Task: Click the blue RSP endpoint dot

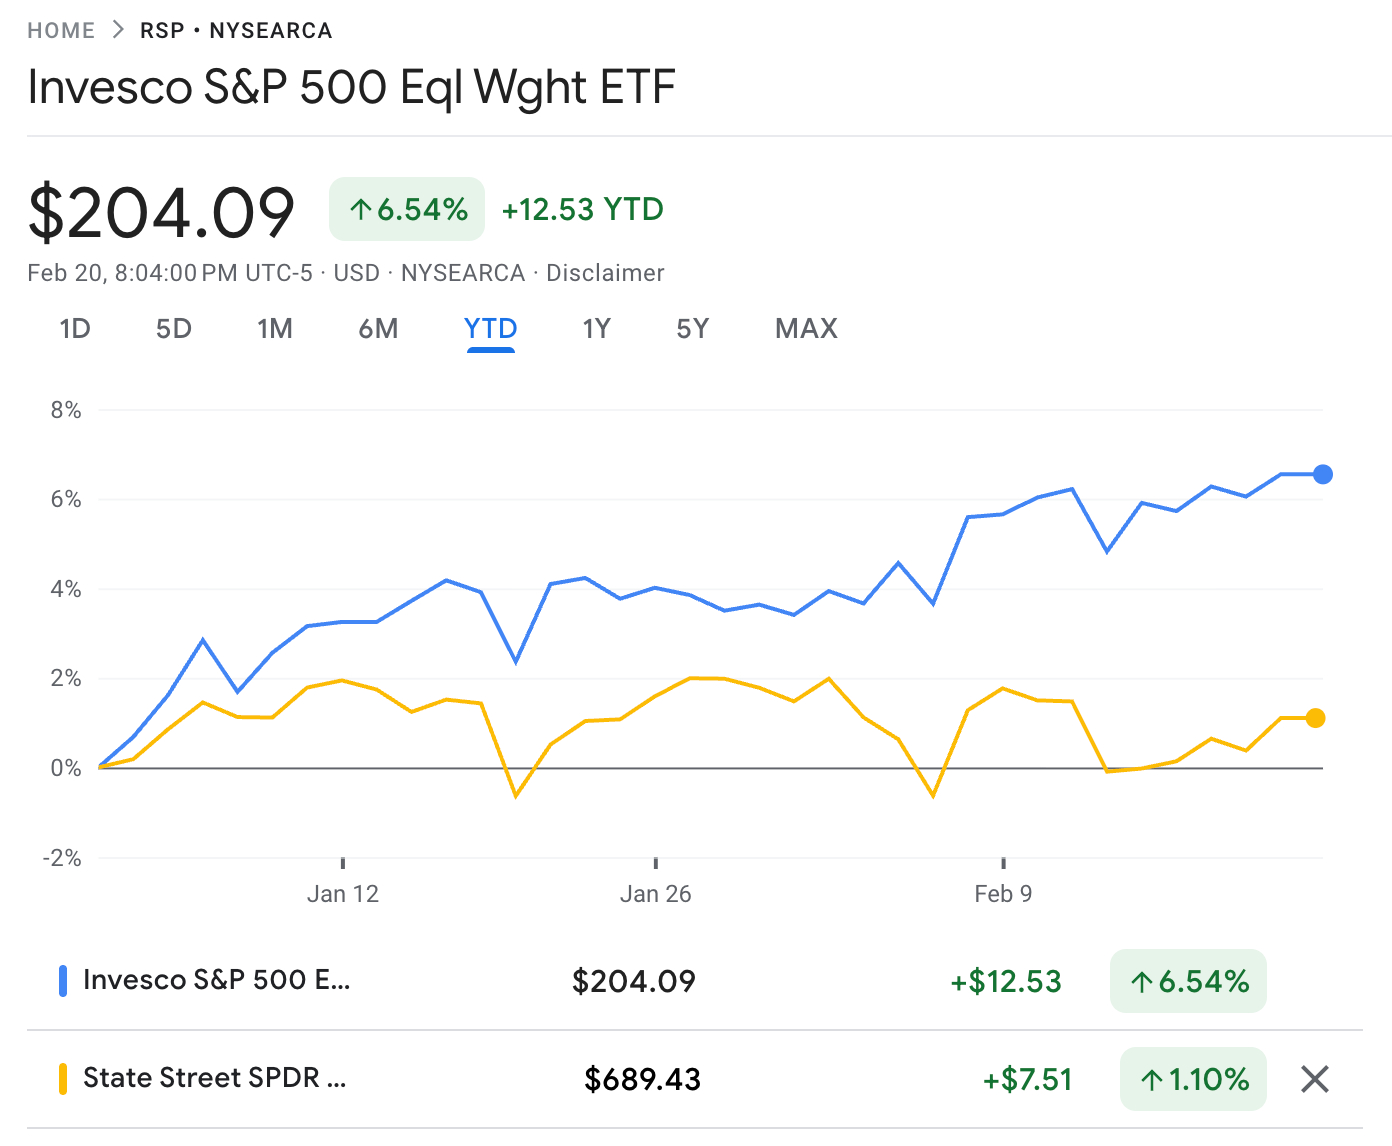Action: pyautogui.click(x=1322, y=474)
